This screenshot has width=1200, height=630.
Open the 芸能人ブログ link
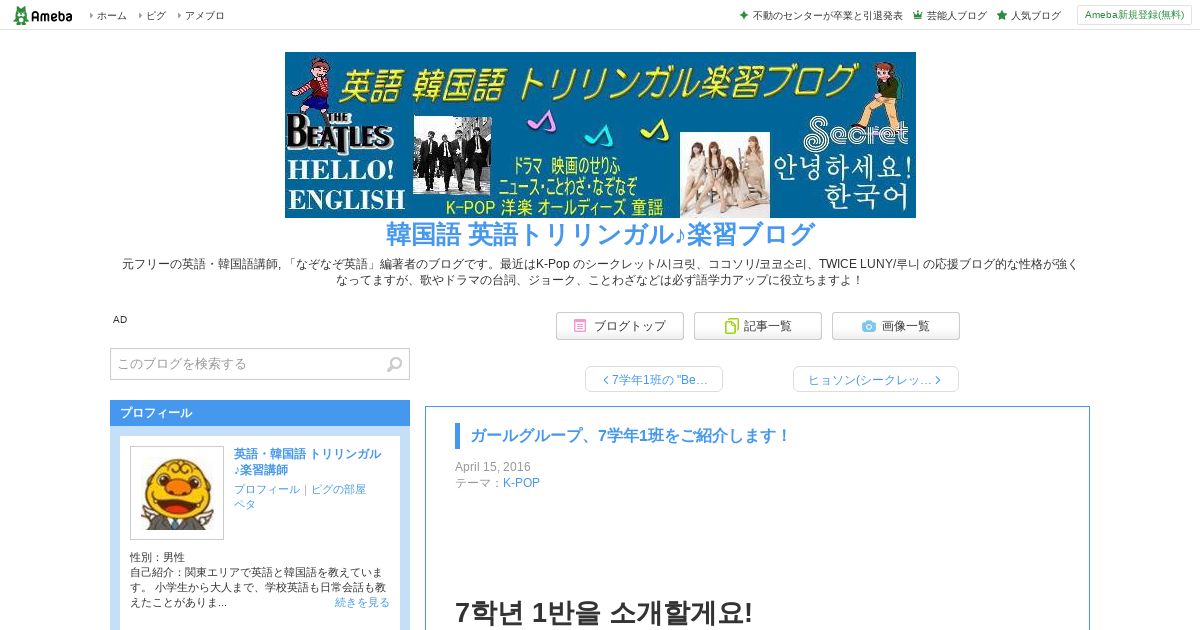click(956, 16)
